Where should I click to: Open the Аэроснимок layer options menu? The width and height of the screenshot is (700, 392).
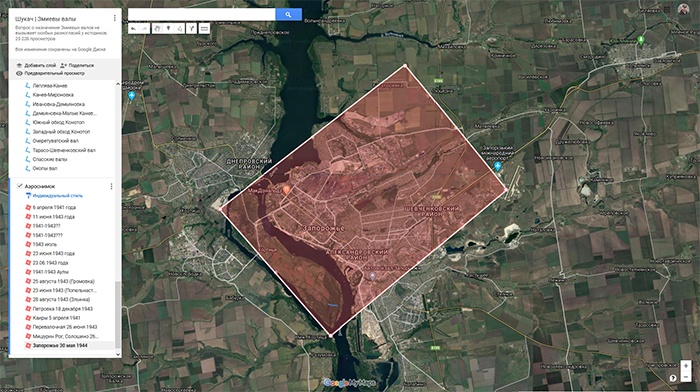coord(111,186)
